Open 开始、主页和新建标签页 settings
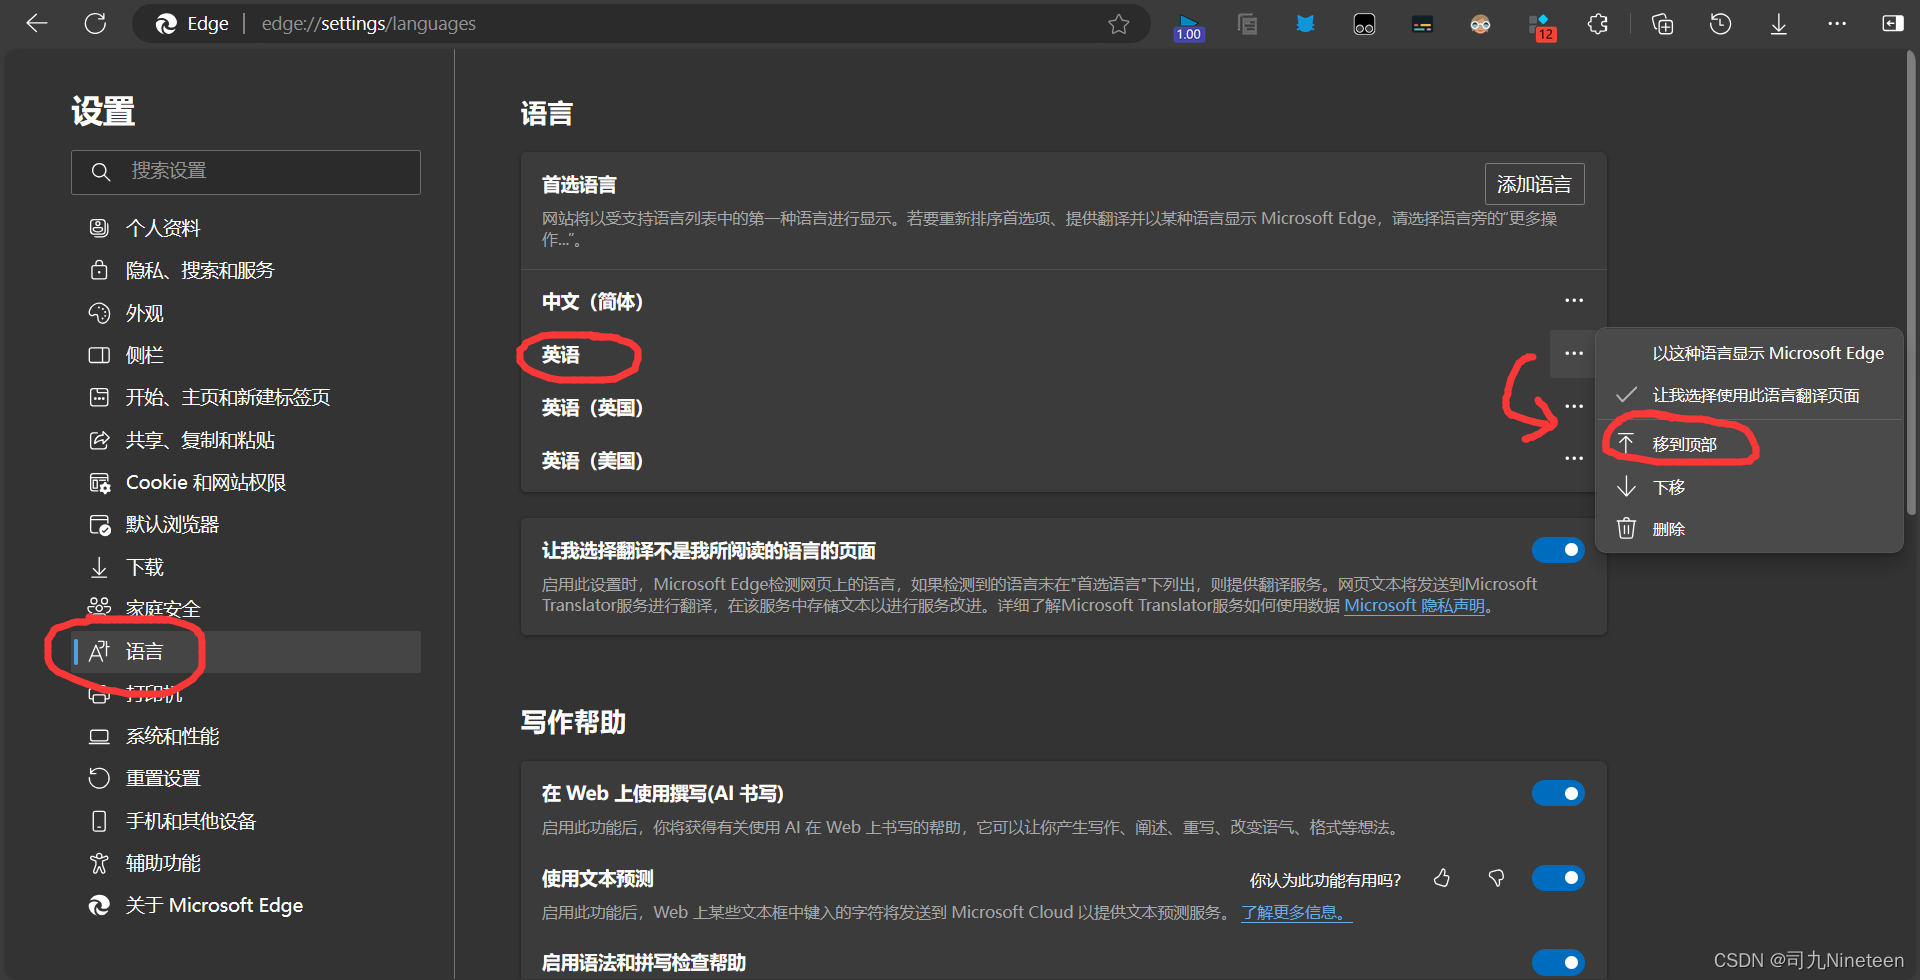Viewport: 1920px width, 980px height. pos(246,398)
